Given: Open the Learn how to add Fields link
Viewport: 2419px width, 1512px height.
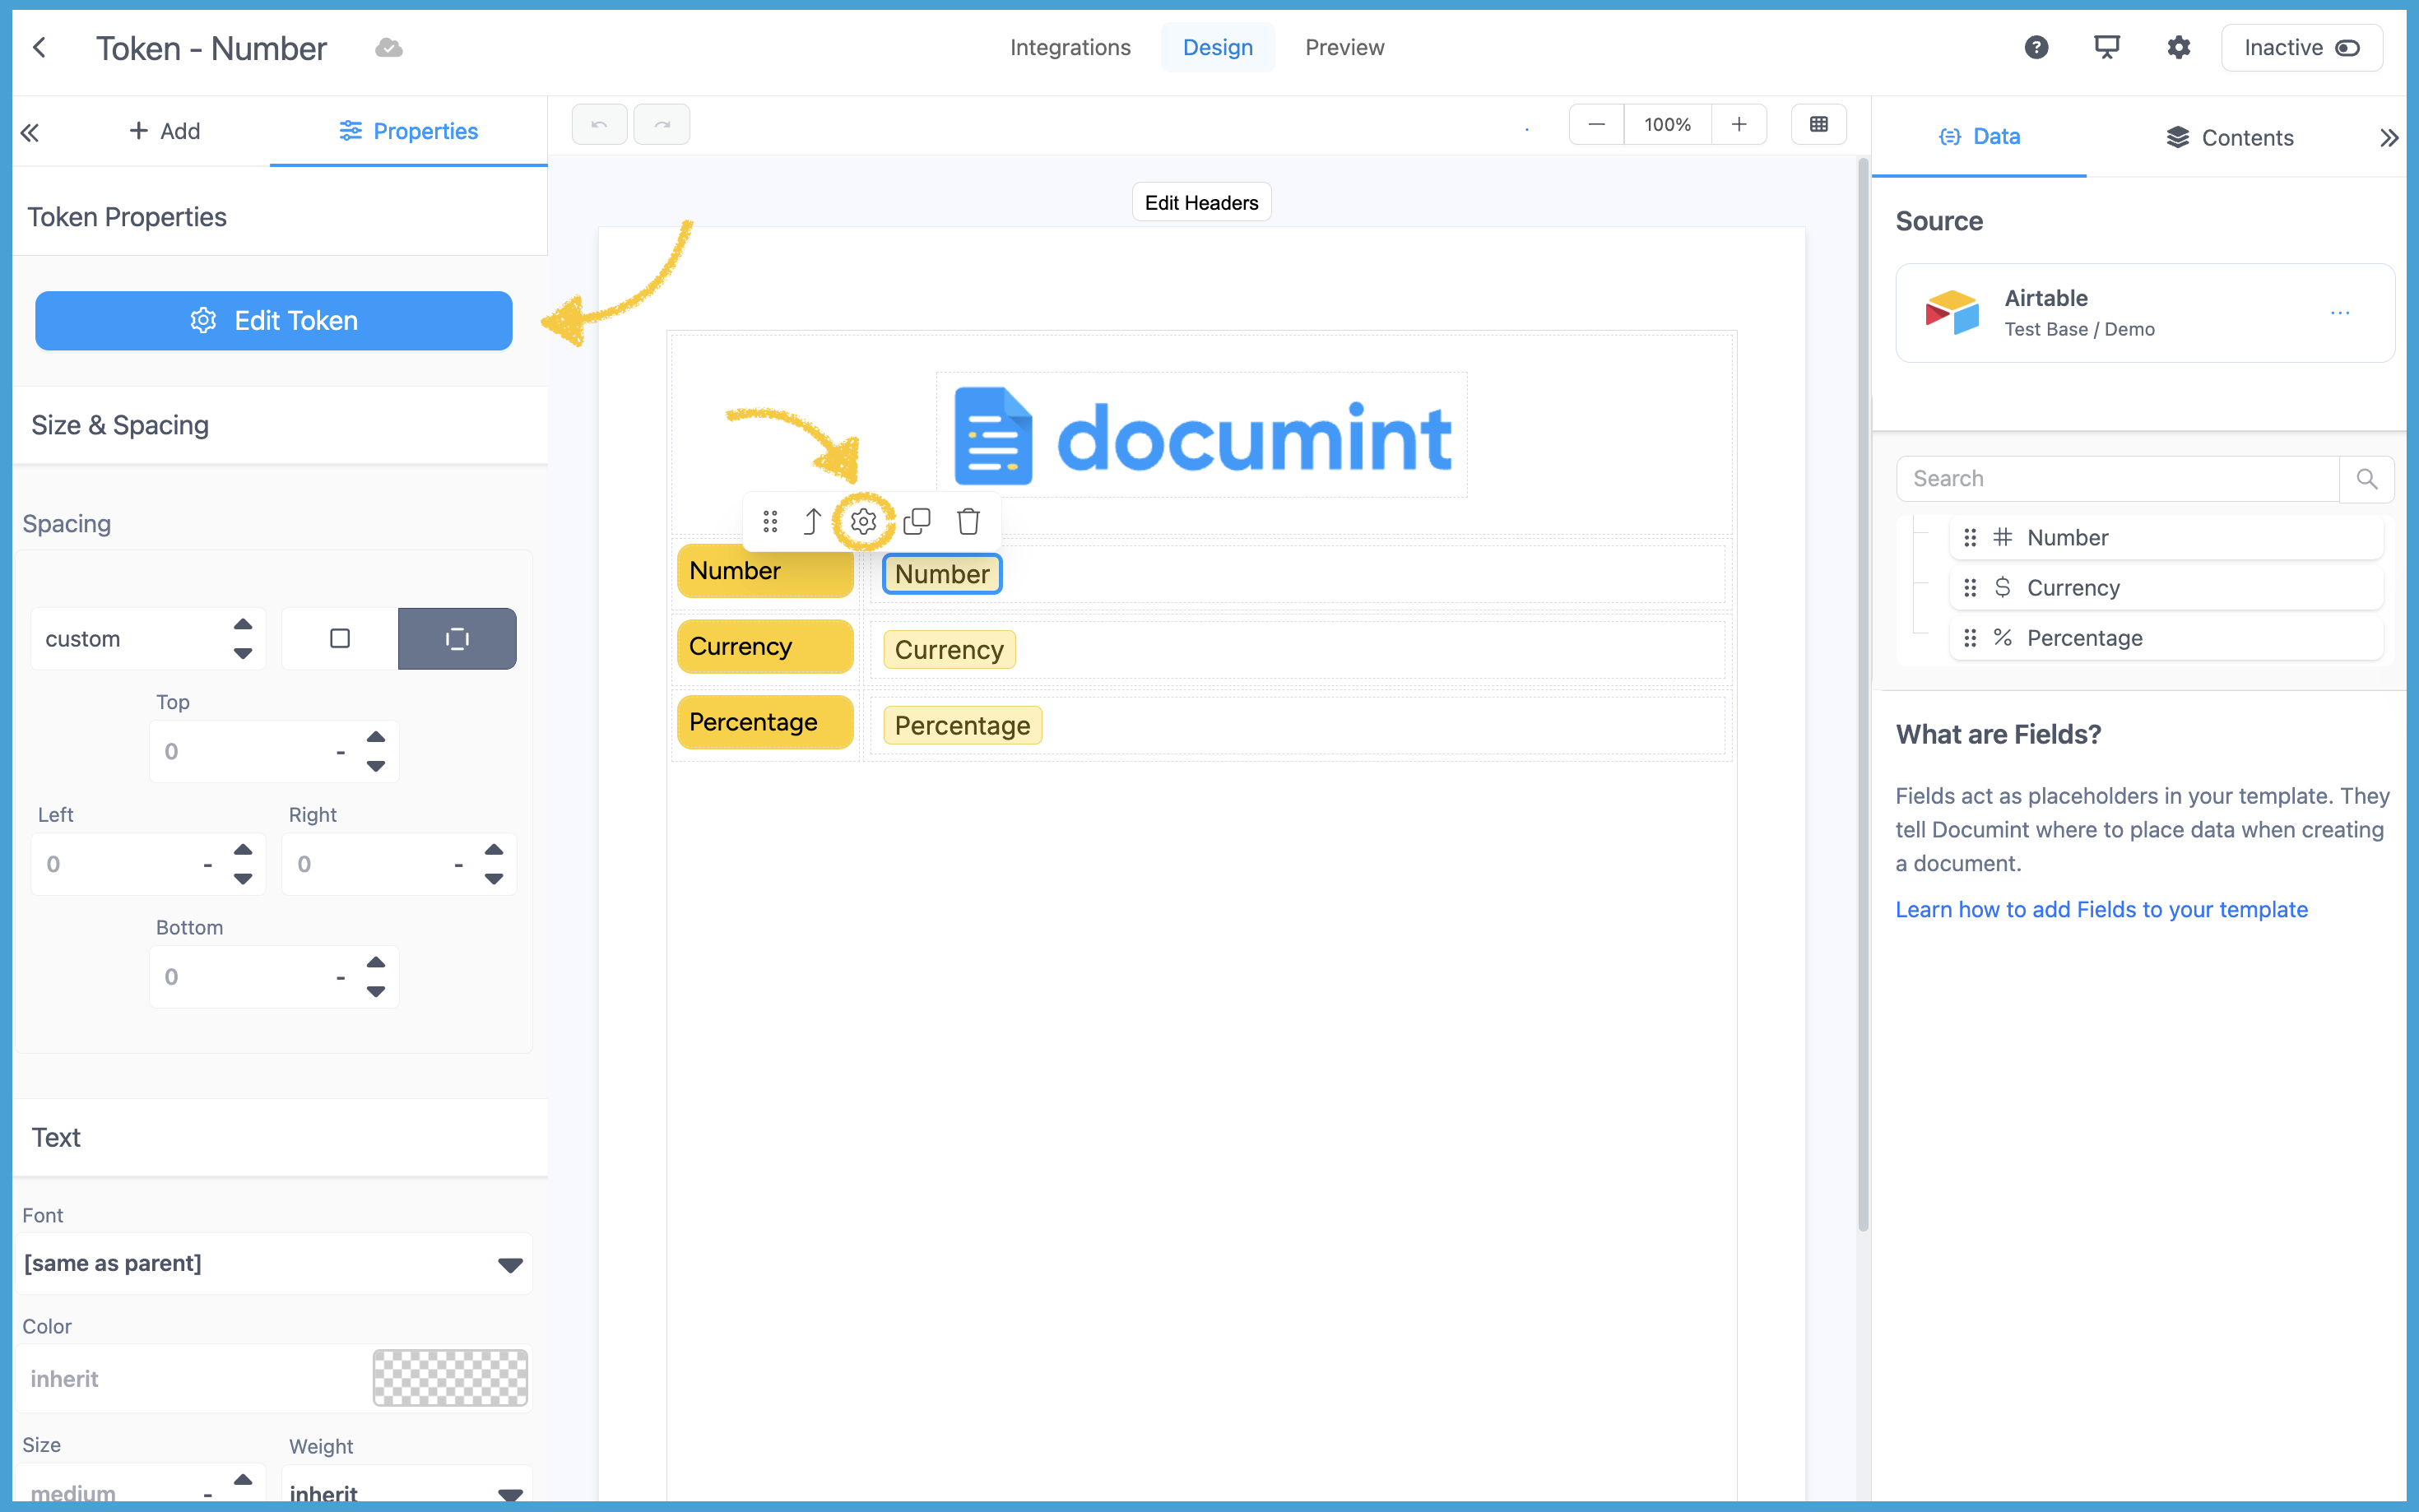Looking at the screenshot, I should pyautogui.click(x=2101, y=909).
